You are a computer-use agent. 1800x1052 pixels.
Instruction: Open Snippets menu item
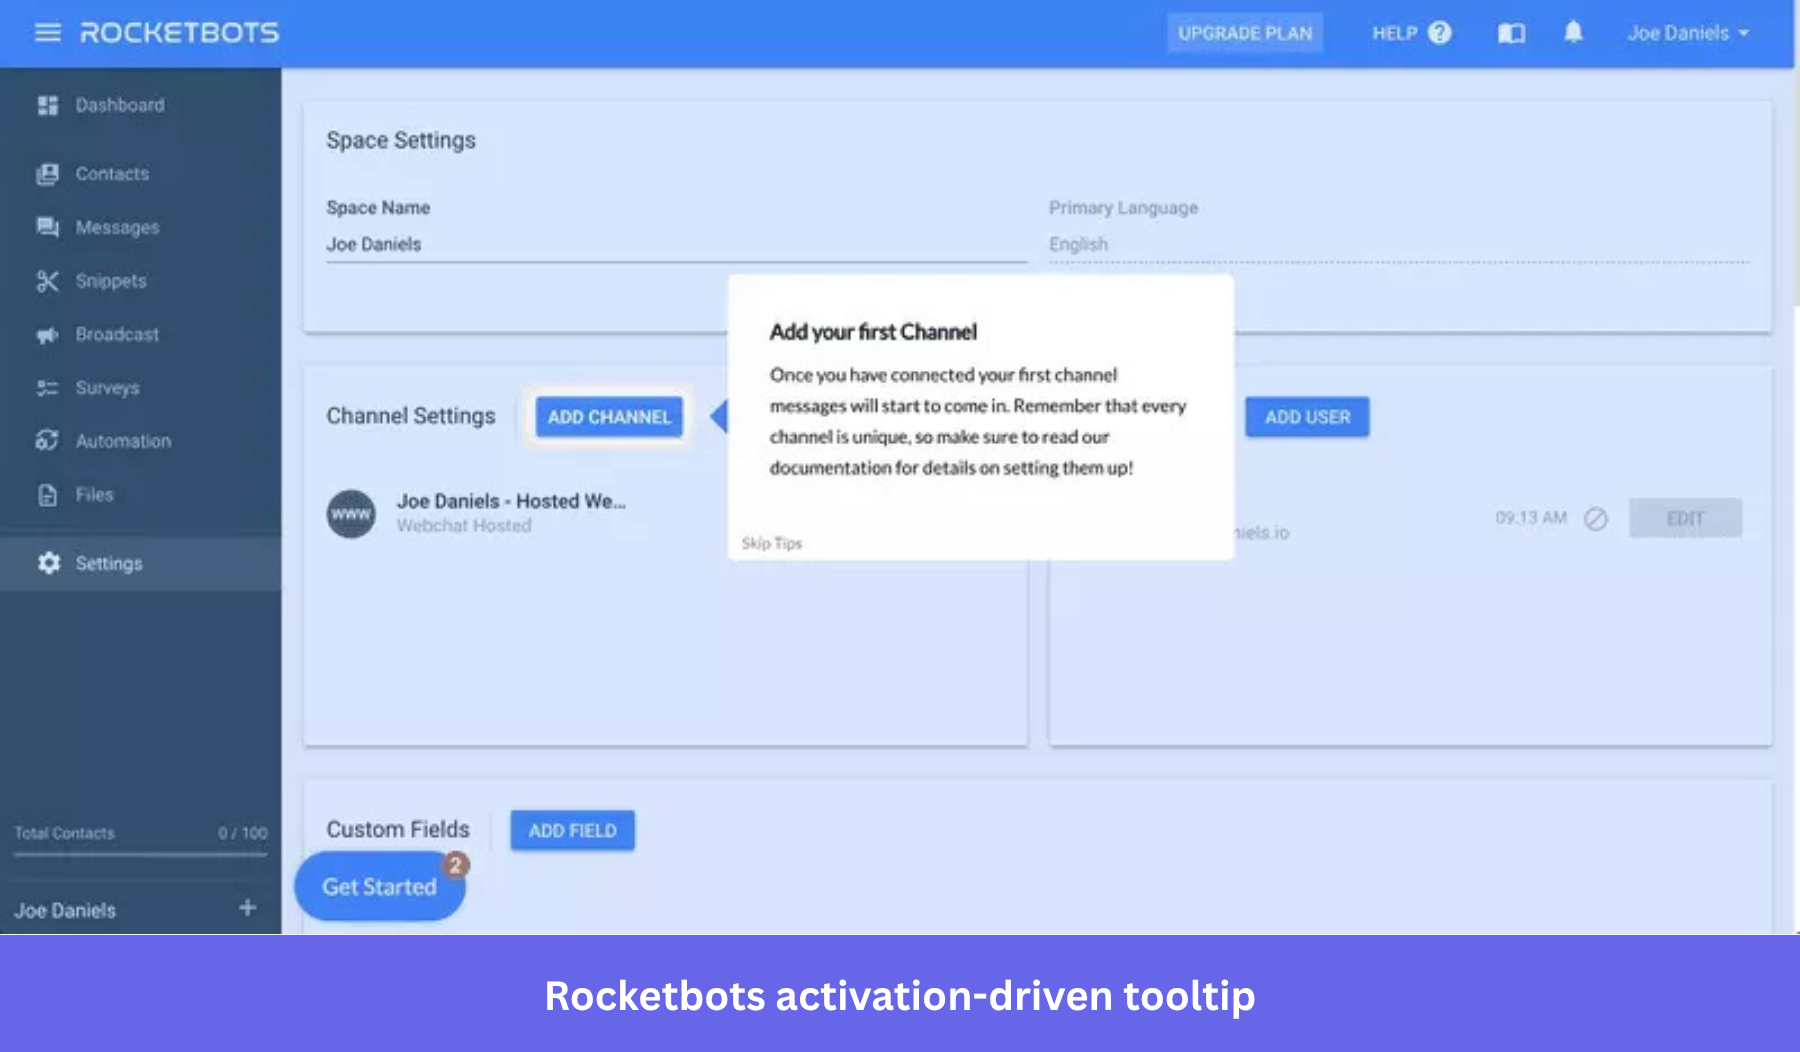click(140, 281)
